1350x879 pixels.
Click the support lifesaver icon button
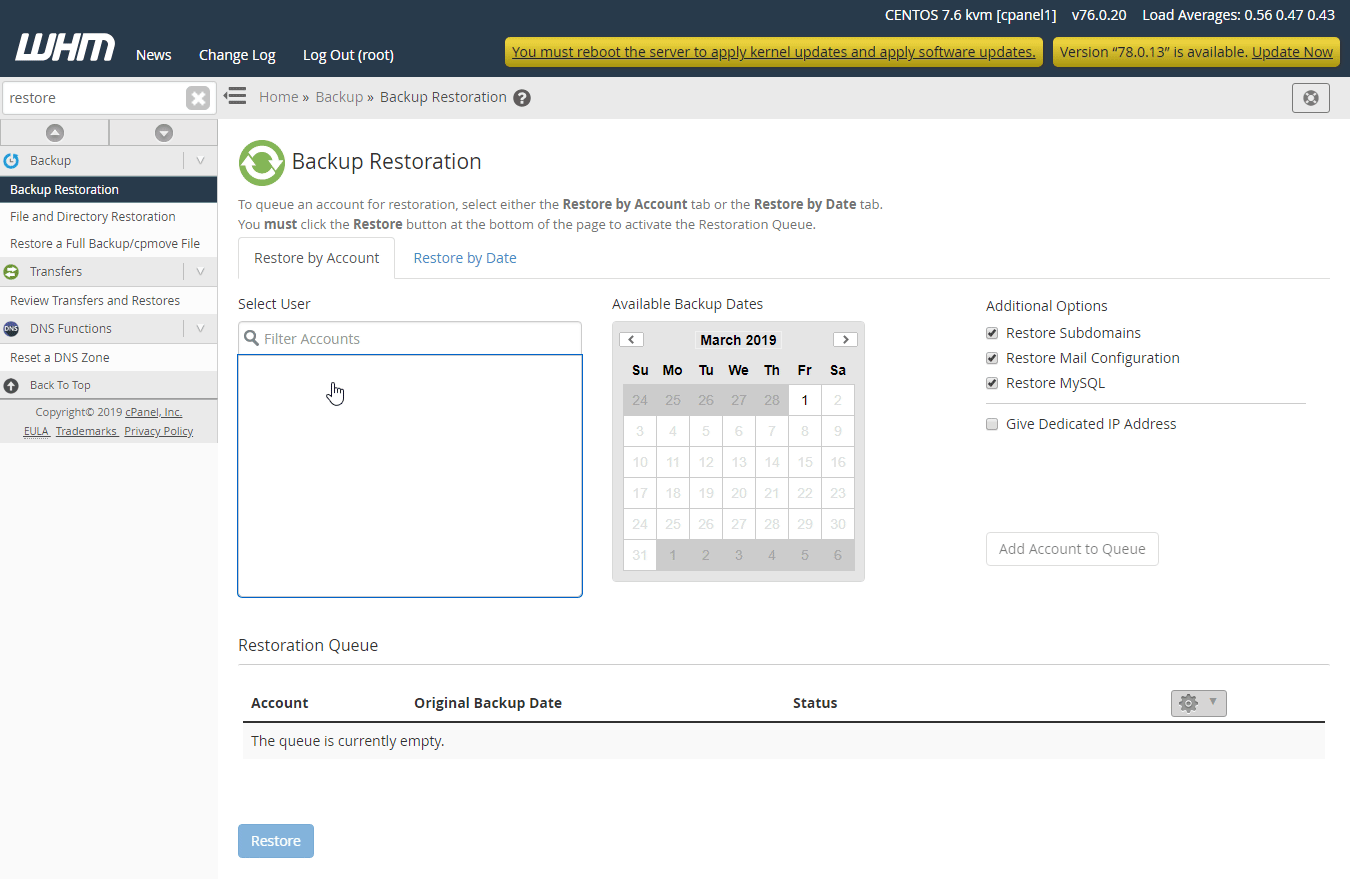pyautogui.click(x=1310, y=98)
